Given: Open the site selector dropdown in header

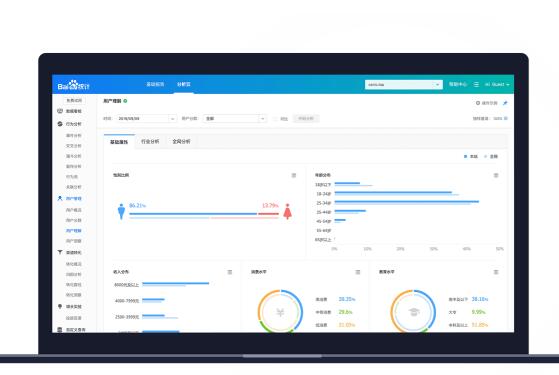Looking at the screenshot, I should 404,84.
